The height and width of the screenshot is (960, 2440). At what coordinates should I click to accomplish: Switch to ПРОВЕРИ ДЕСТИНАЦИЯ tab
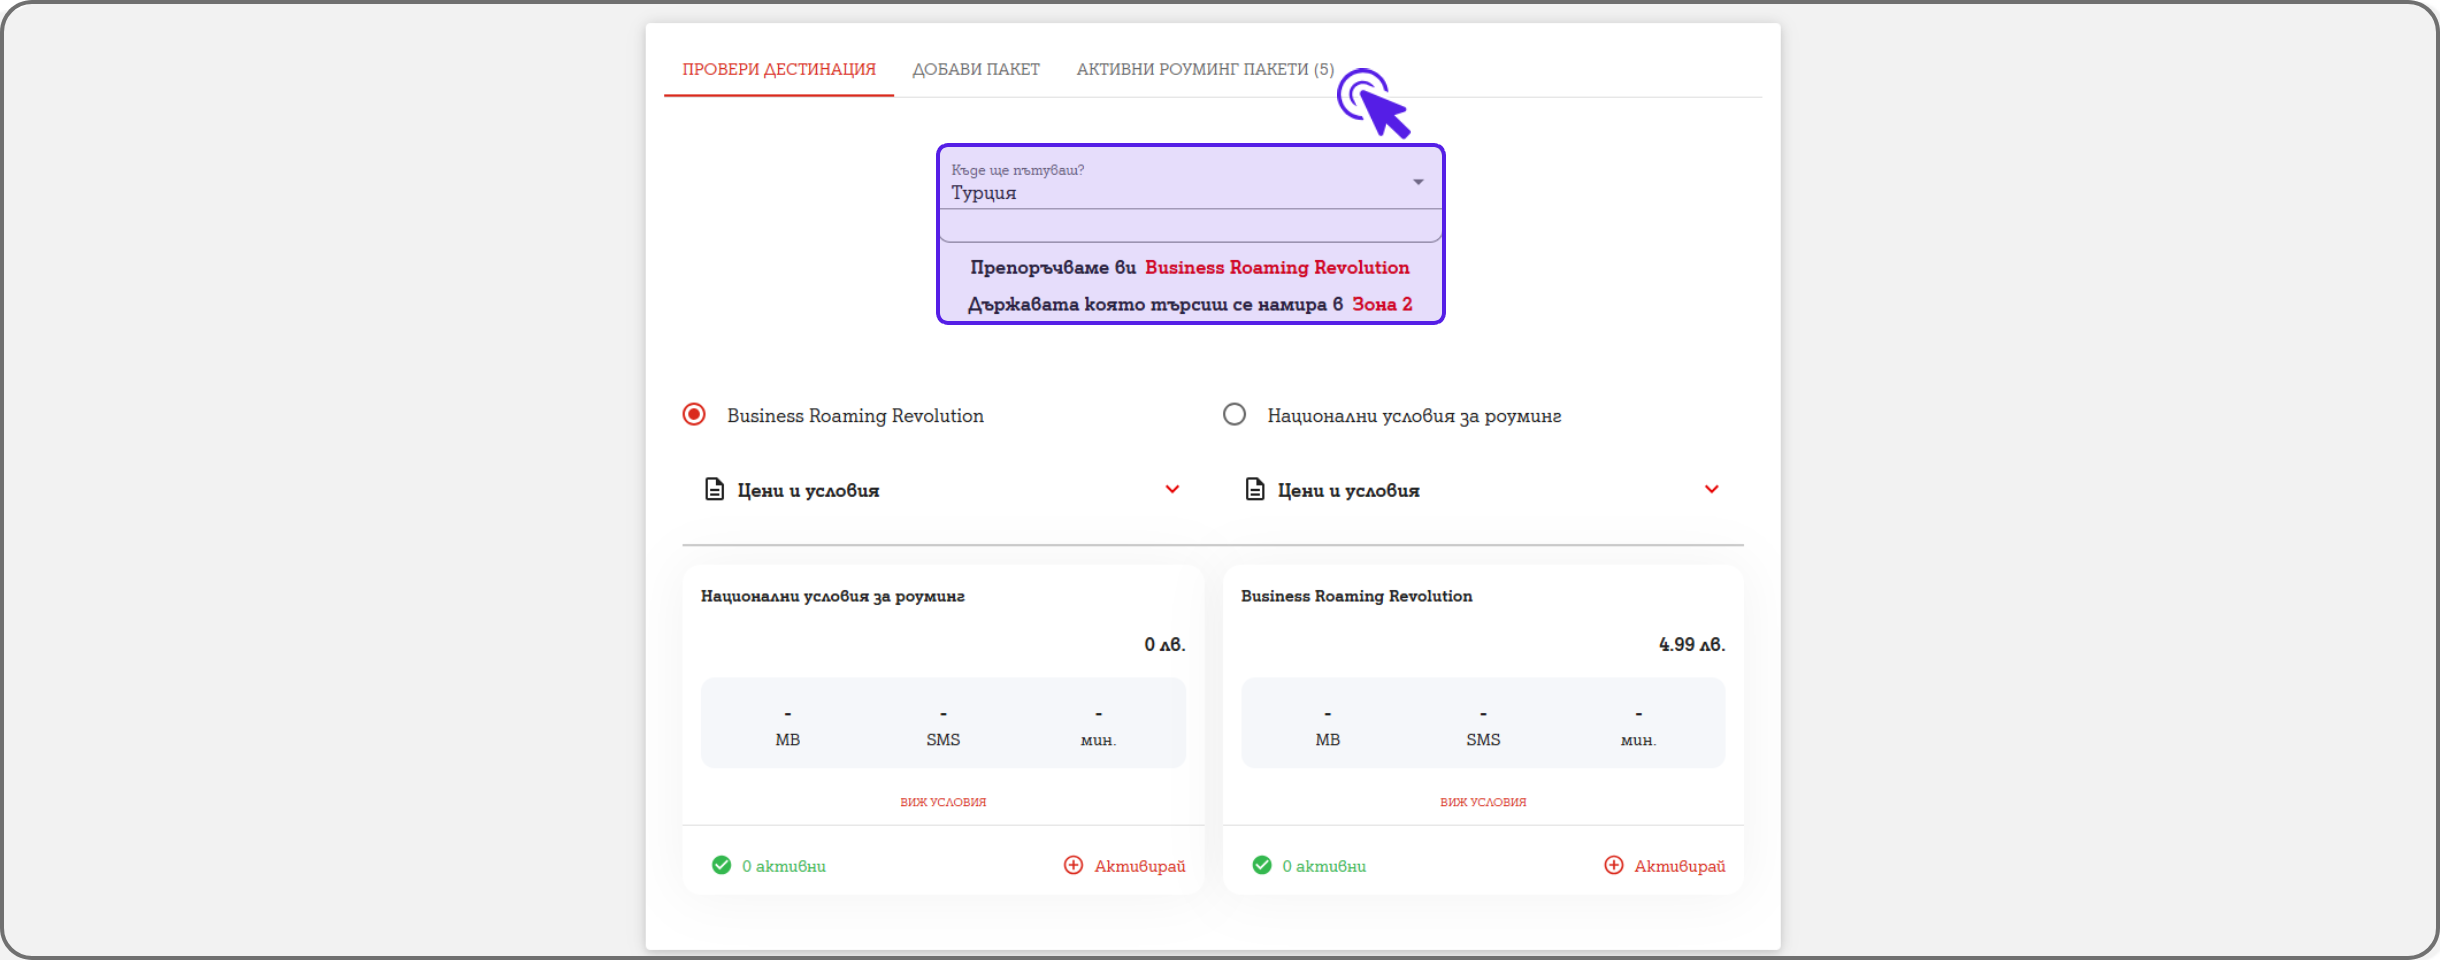[x=779, y=69]
